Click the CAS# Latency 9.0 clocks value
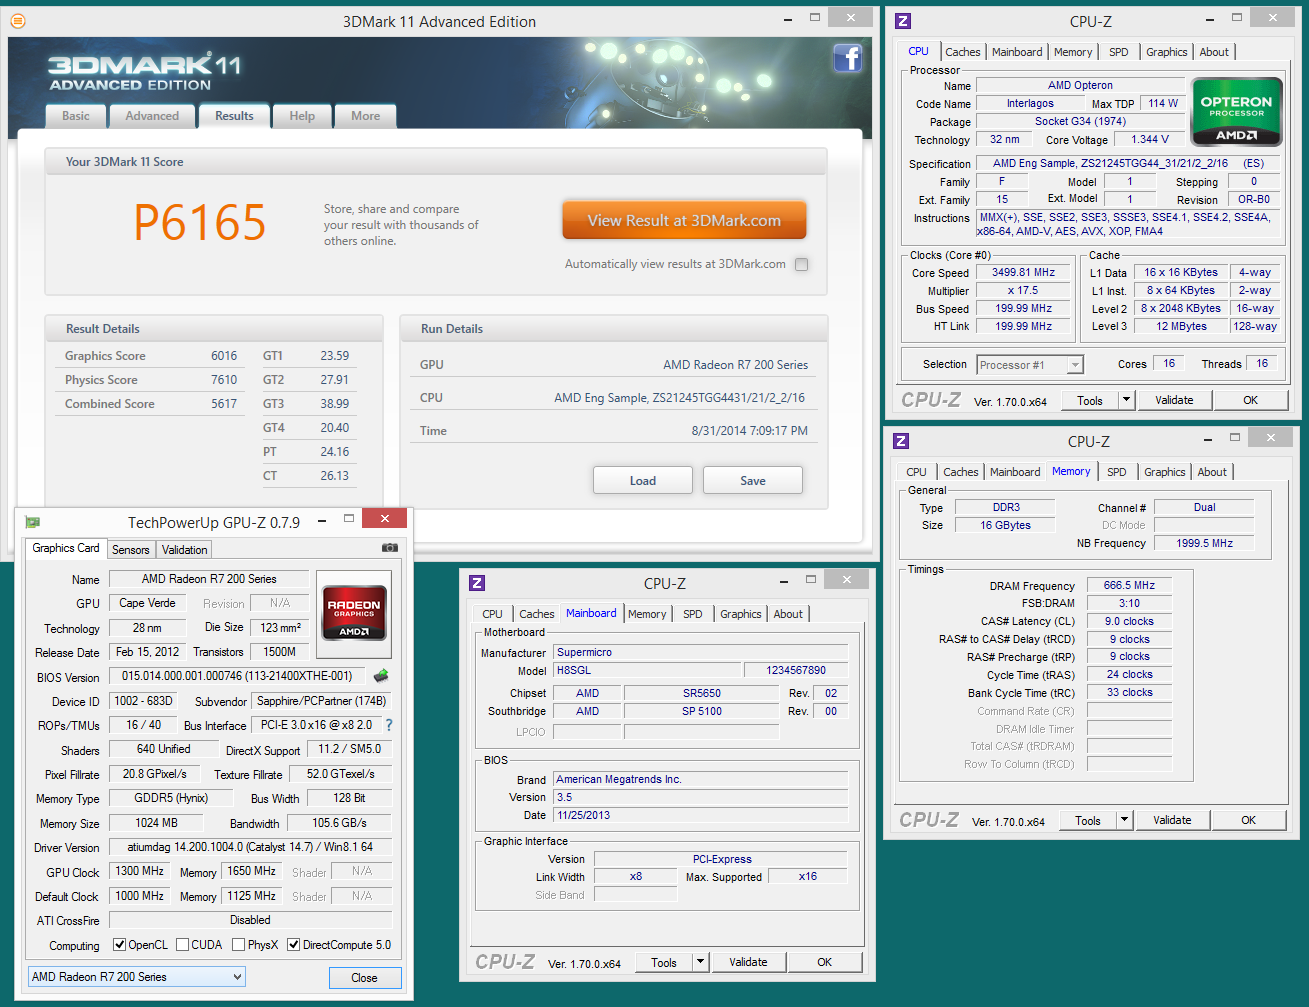Image resolution: width=1309 pixels, height=1007 pixels. click(x=1129, y=621)
